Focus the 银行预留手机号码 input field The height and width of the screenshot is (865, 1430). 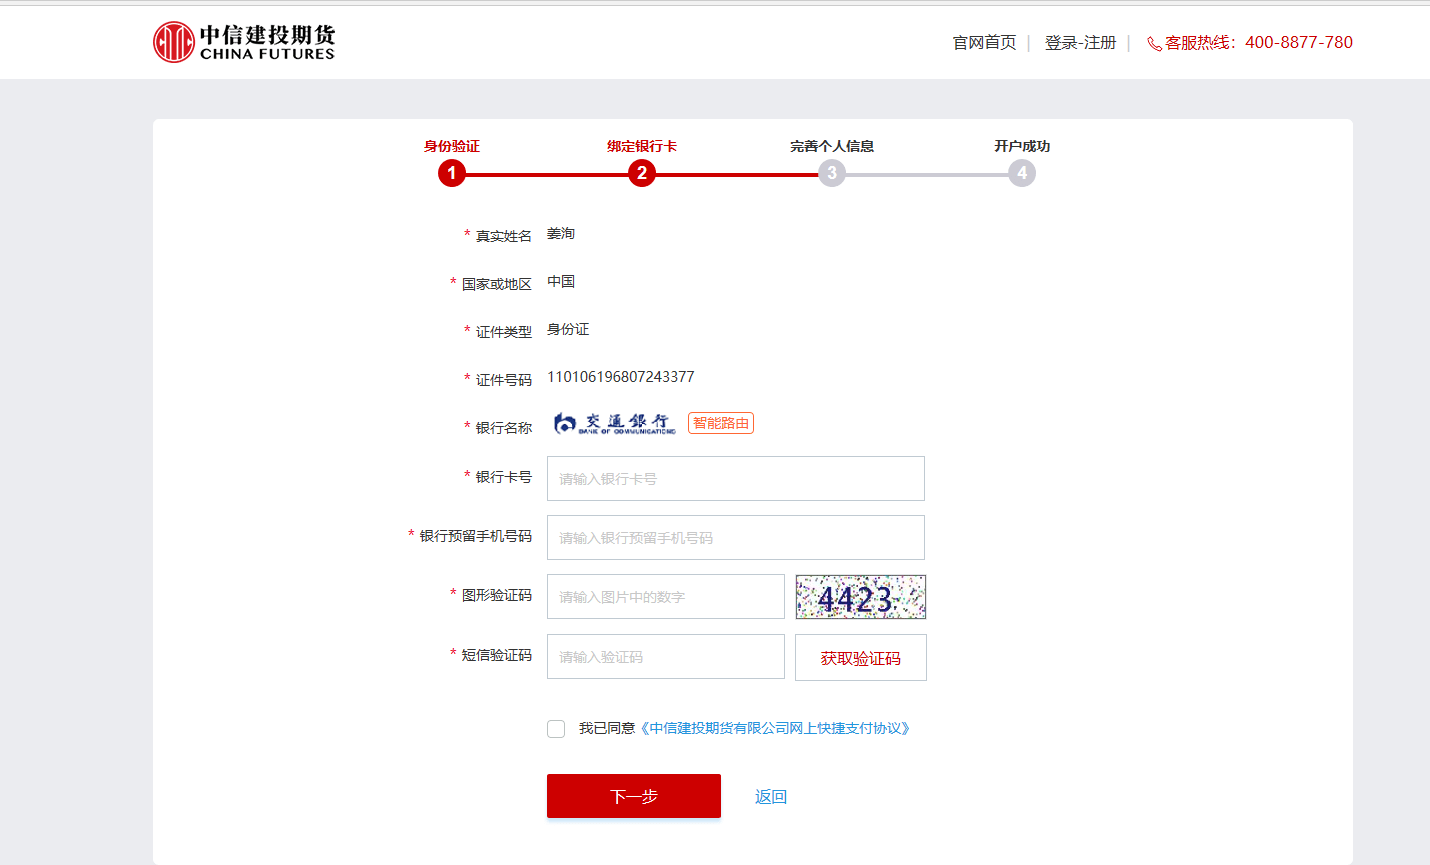736,538
